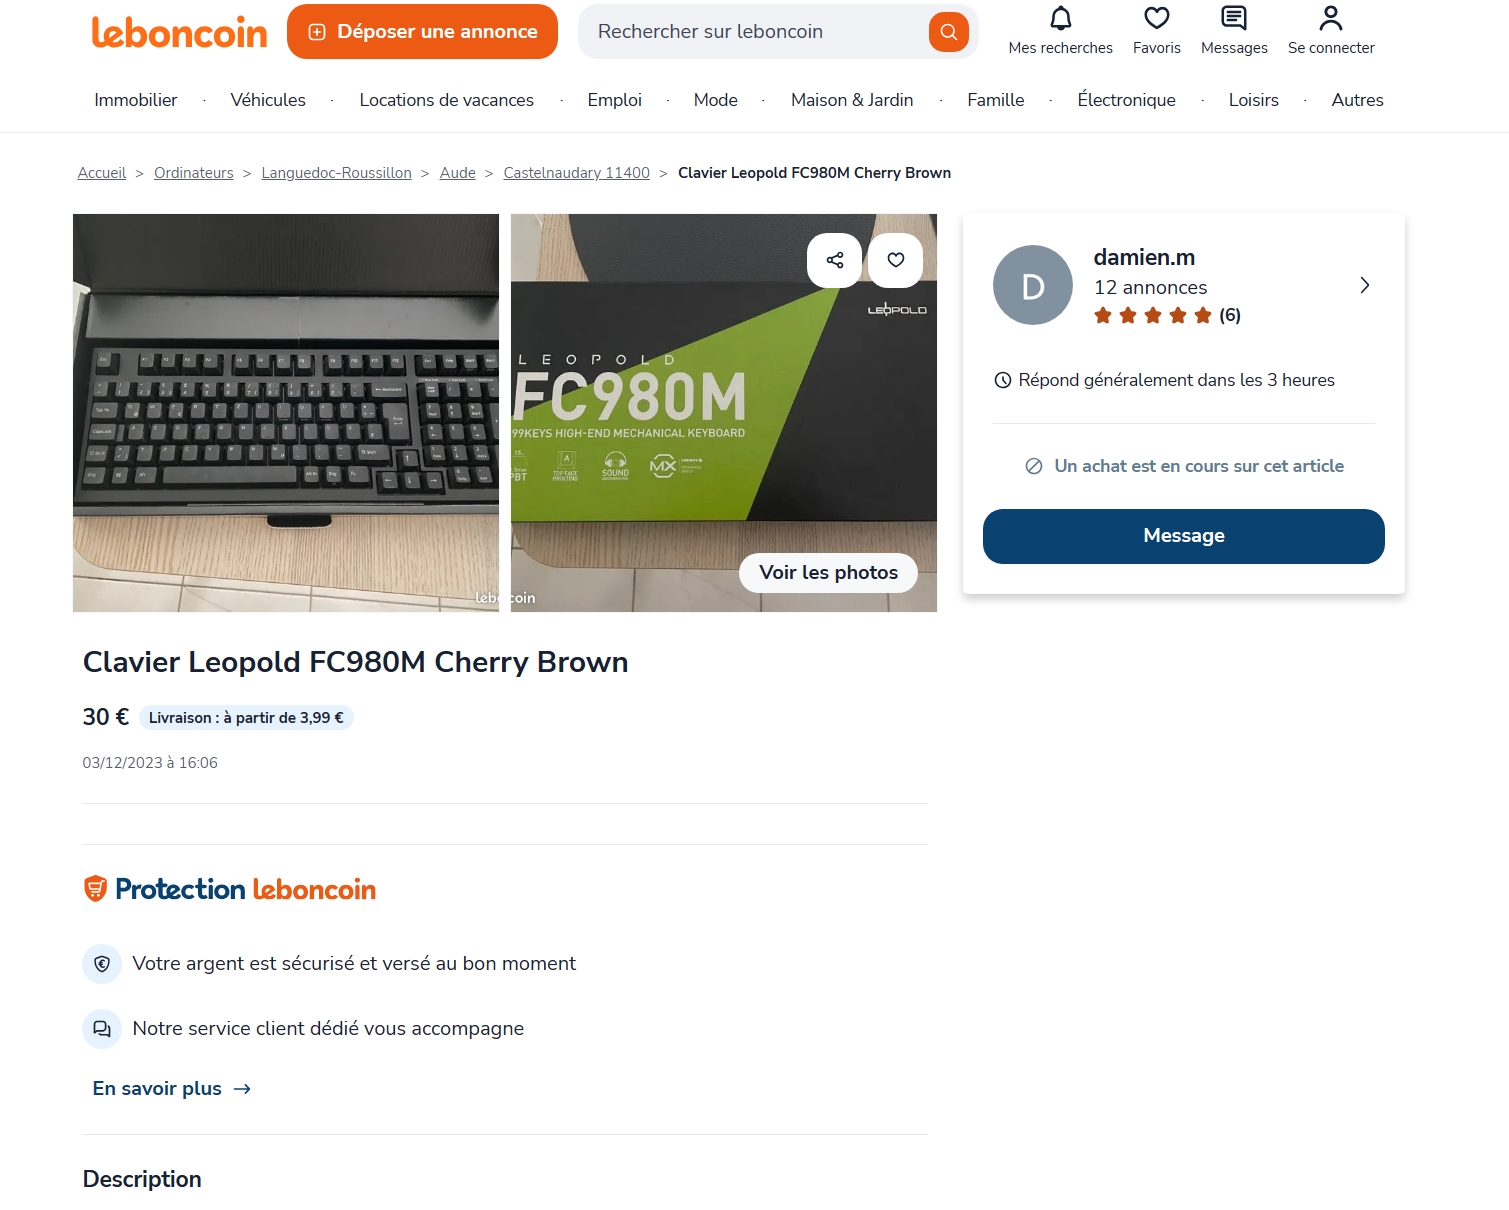Screen dimensions: 1509x1210
Task: Open the keyboard photo thumbnail
Action: [286, 412]
